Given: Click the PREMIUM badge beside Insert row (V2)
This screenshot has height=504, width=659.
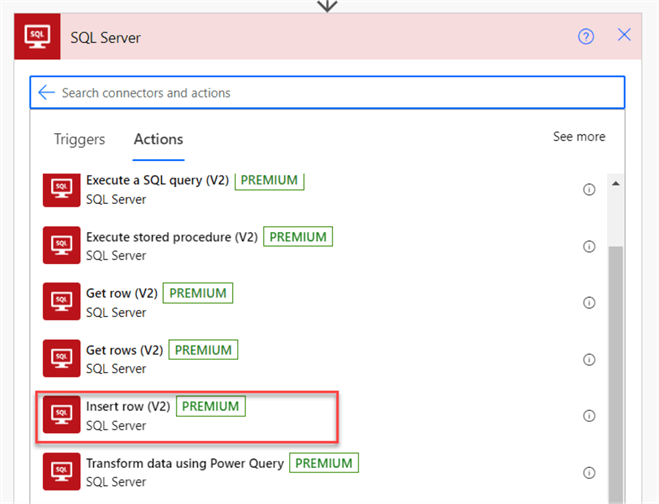Looking at the screenshot, I should tap(211, 406).
